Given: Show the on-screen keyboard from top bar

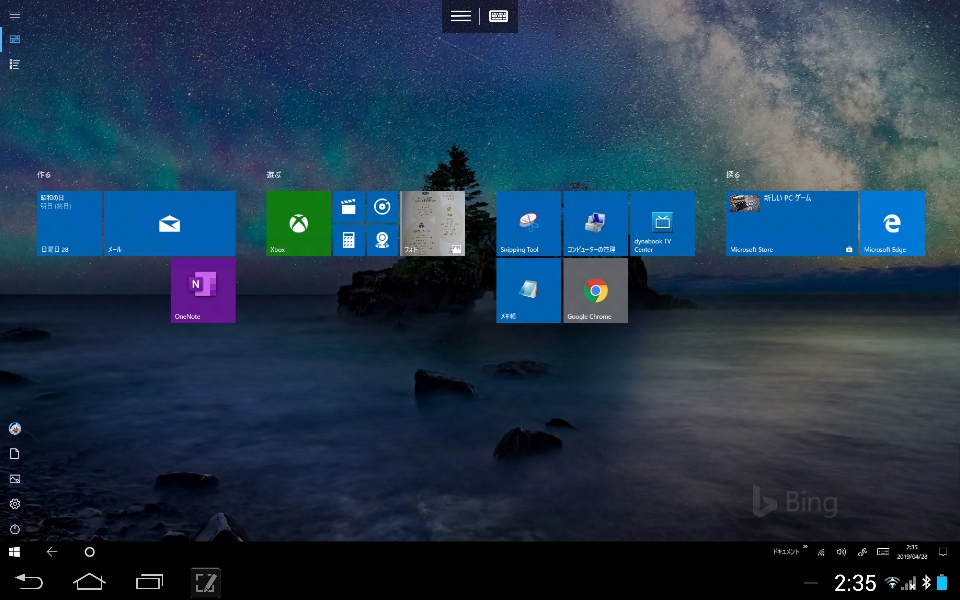Looking at the screenshot, I should coord(498,16).
